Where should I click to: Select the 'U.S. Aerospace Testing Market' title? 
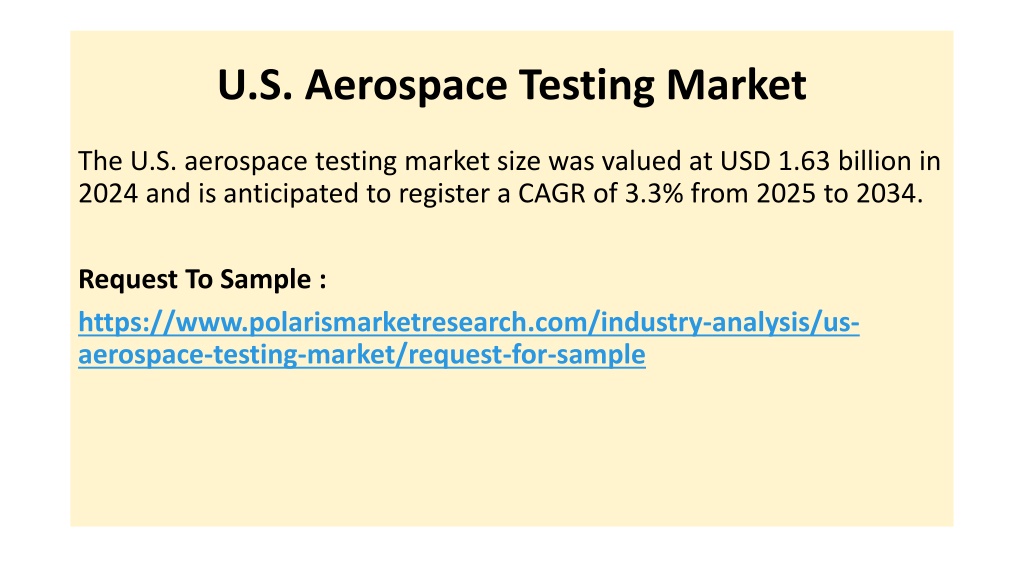click(x=512, y=85)
